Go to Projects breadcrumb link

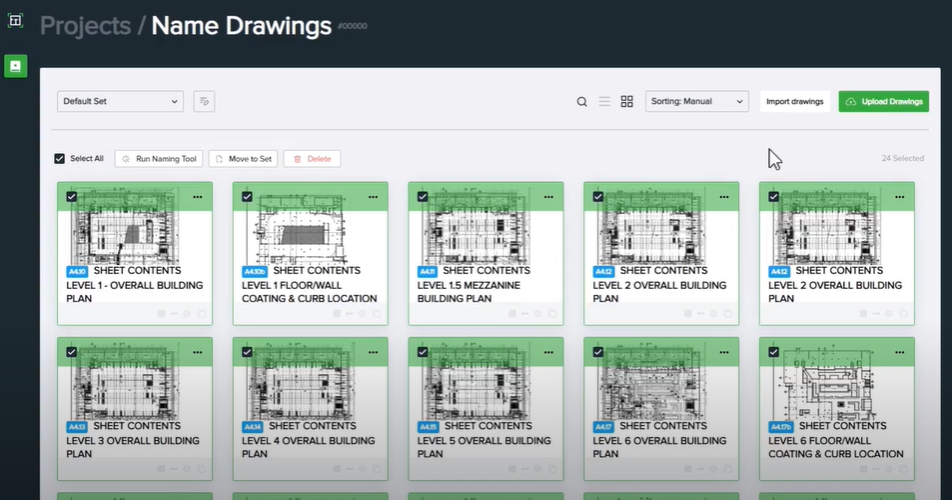point(86,26)
